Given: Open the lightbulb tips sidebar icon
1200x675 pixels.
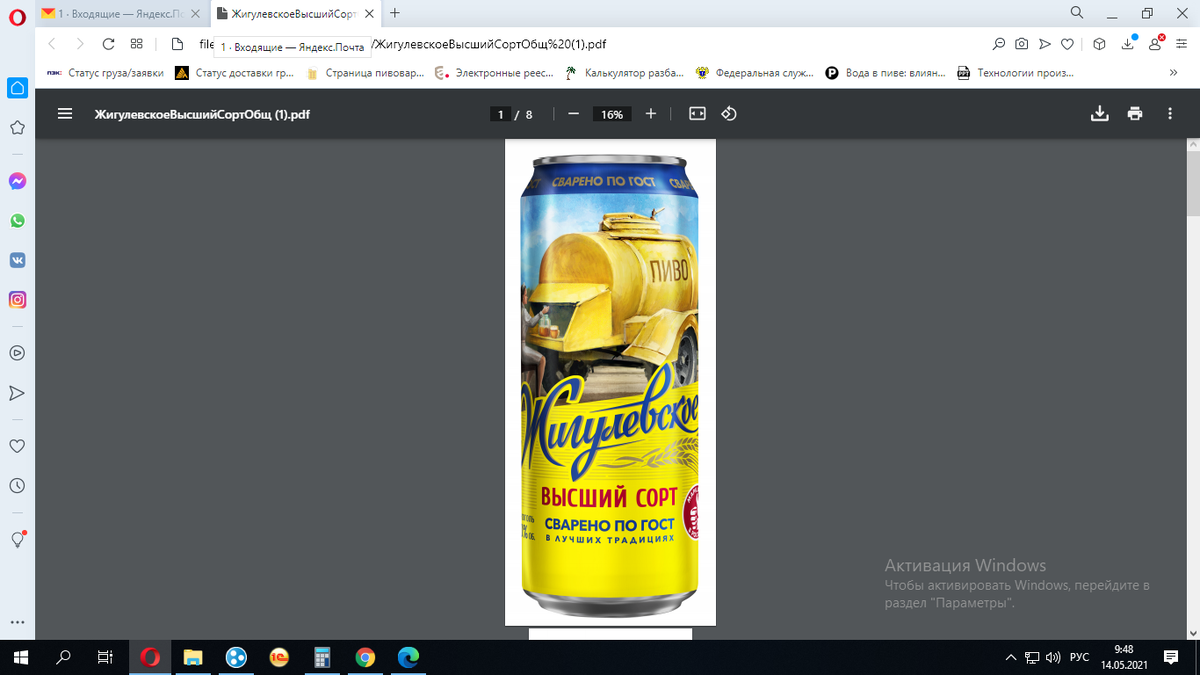Looking at the screenshot, I should click(17, 539).
